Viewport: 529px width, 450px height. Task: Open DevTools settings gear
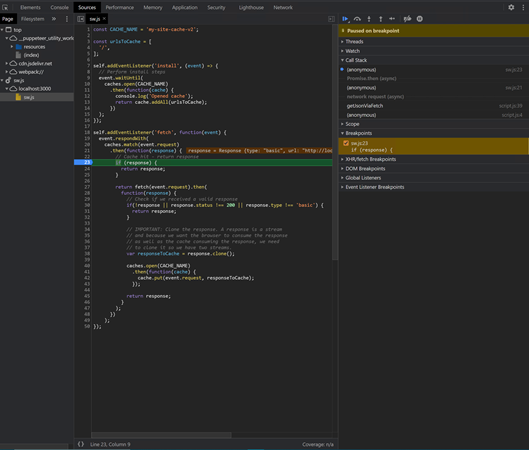pos(511,7)
